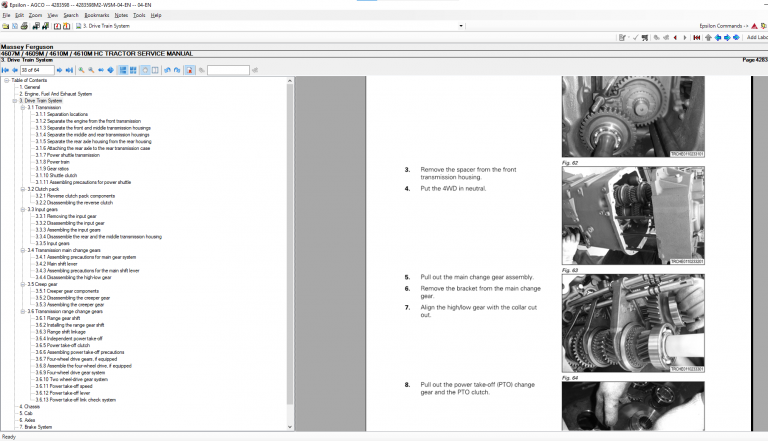Collapse the 3.6 Transmission range change gears branch
The width and height of the screenshot is (768, 441).
coord(23,312)
